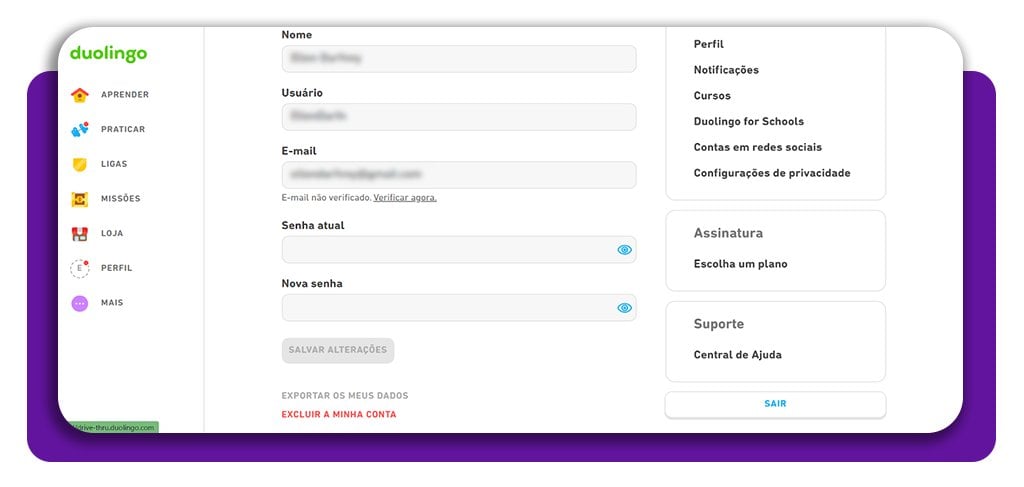Open the Missões chest icon
Viewport: 1024px width, 487px height.
[80, 198]
